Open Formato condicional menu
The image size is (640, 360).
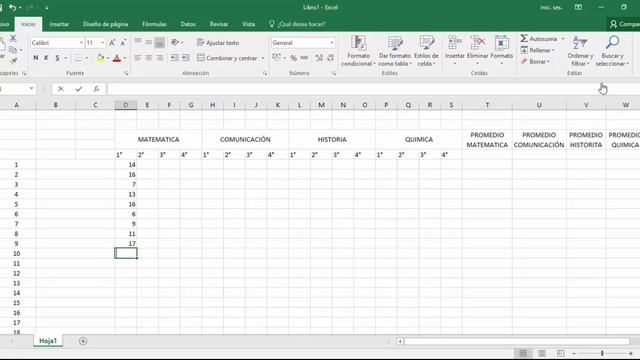[x=358, y=51]
